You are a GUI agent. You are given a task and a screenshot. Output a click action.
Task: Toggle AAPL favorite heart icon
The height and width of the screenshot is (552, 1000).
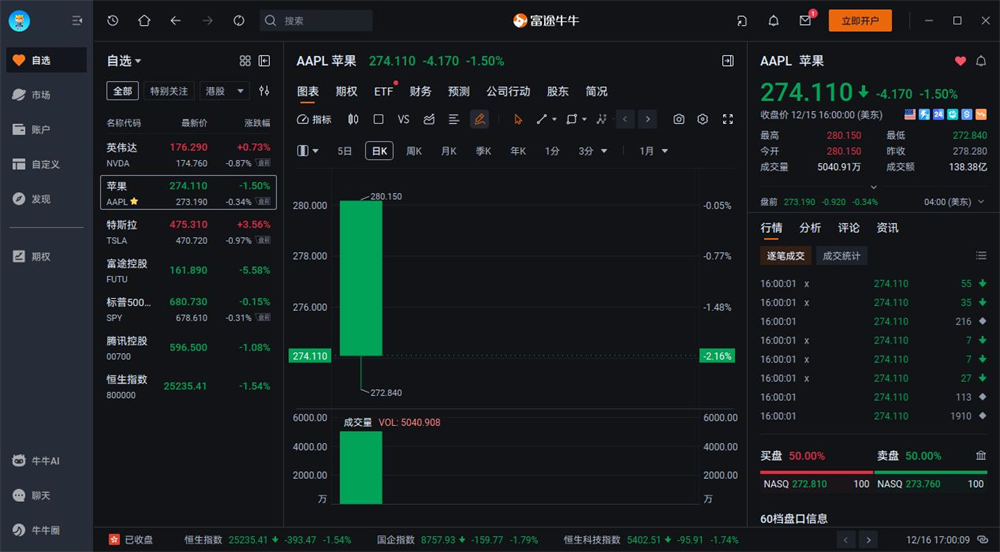click(960, 61)
